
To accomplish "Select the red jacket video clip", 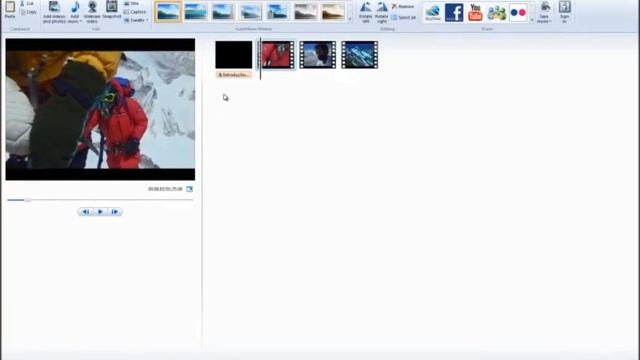I will 278,55.
